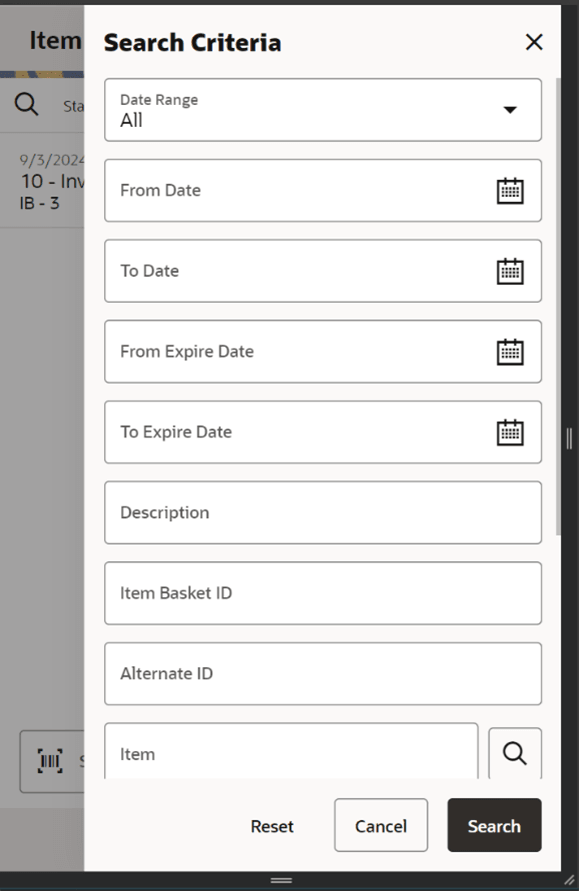Click the search magnifier near the Status field

point(25,103)
